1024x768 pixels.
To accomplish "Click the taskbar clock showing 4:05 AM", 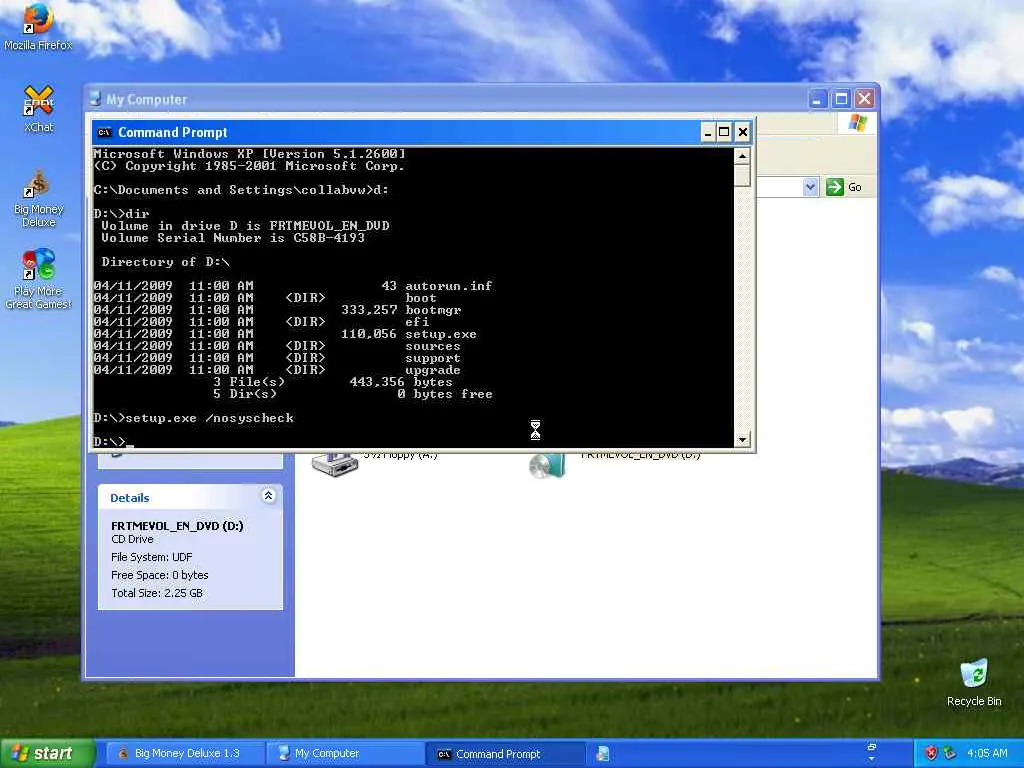I will click(x=987, y=753).
